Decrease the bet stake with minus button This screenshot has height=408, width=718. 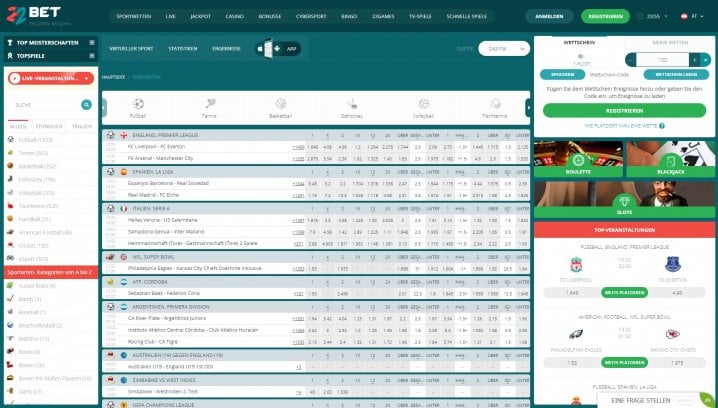pyautogui.click(x=631, y=60)
